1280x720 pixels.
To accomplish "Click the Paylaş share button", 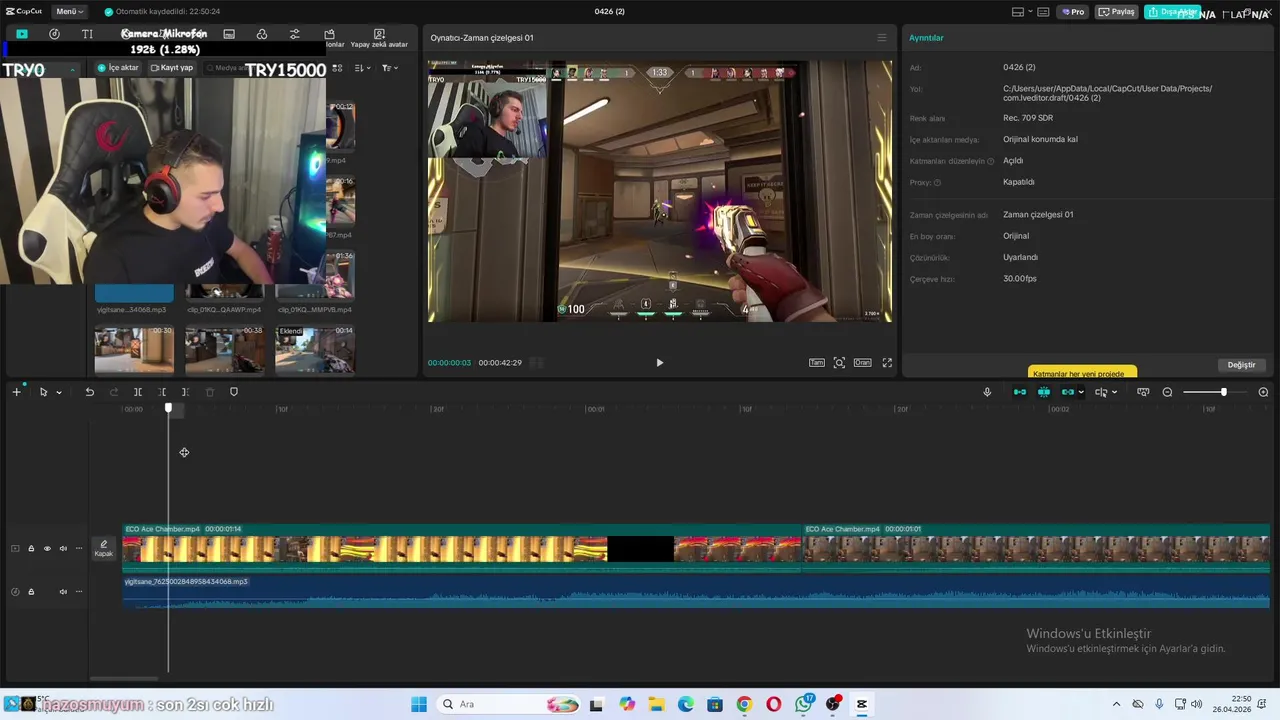I will pos(1118,12).
